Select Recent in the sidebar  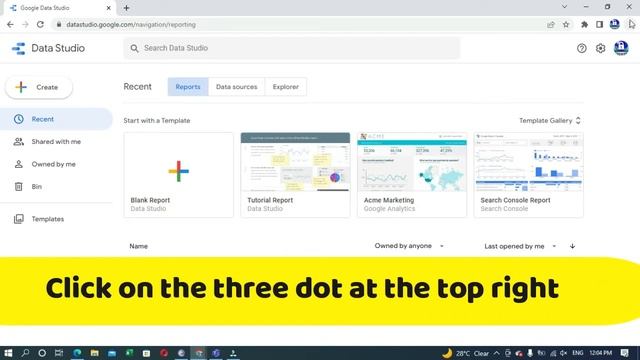(56, 119)
